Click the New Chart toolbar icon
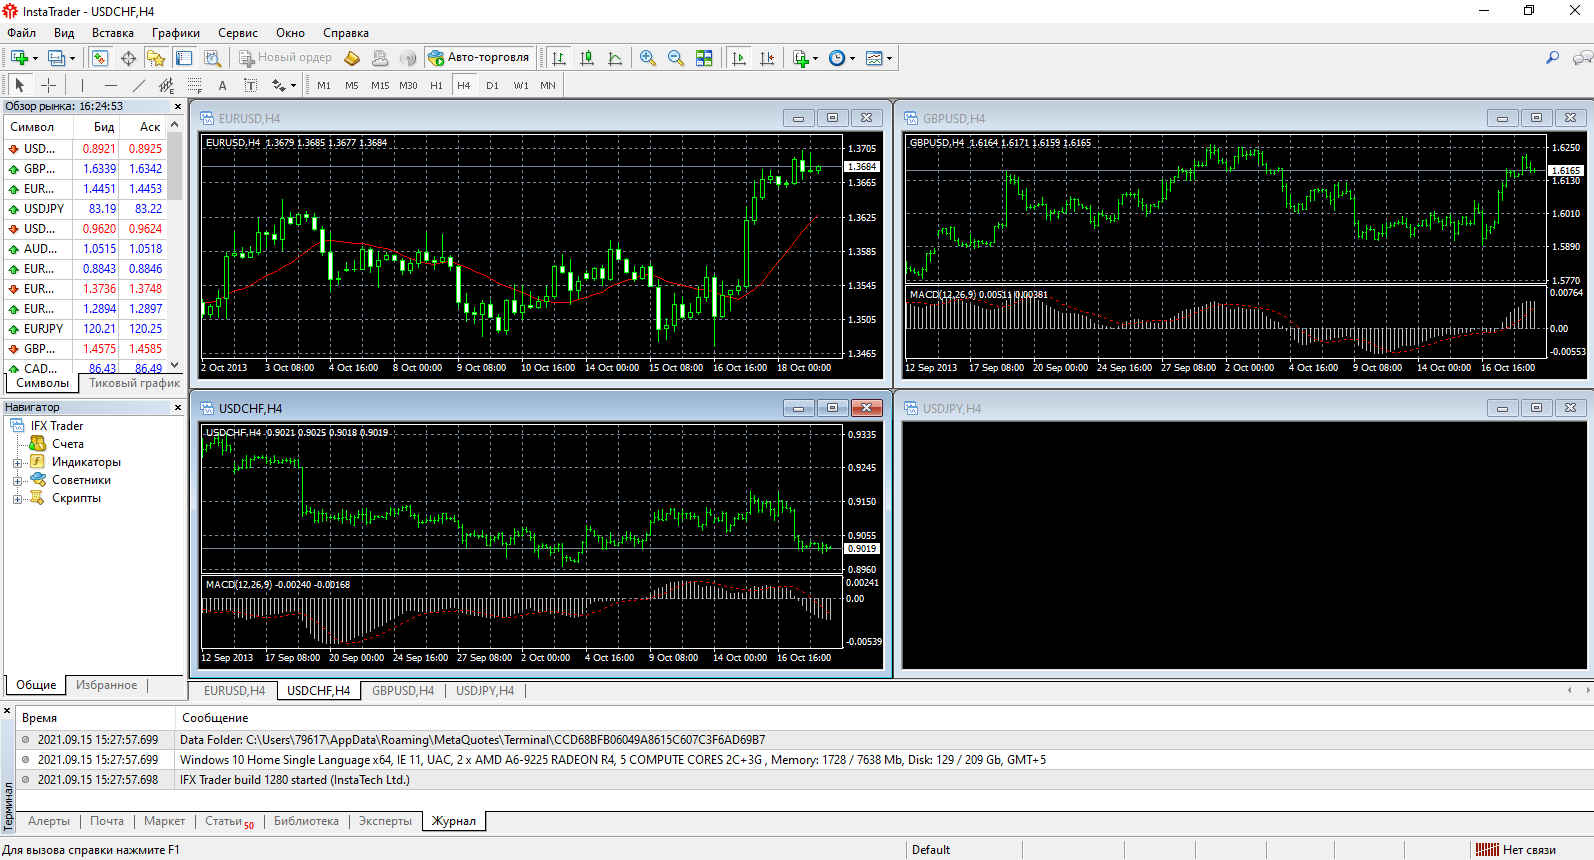Image resolution: width=1594 pixels, height=860 pixels. pyautogui.click(x=19, y=58)
